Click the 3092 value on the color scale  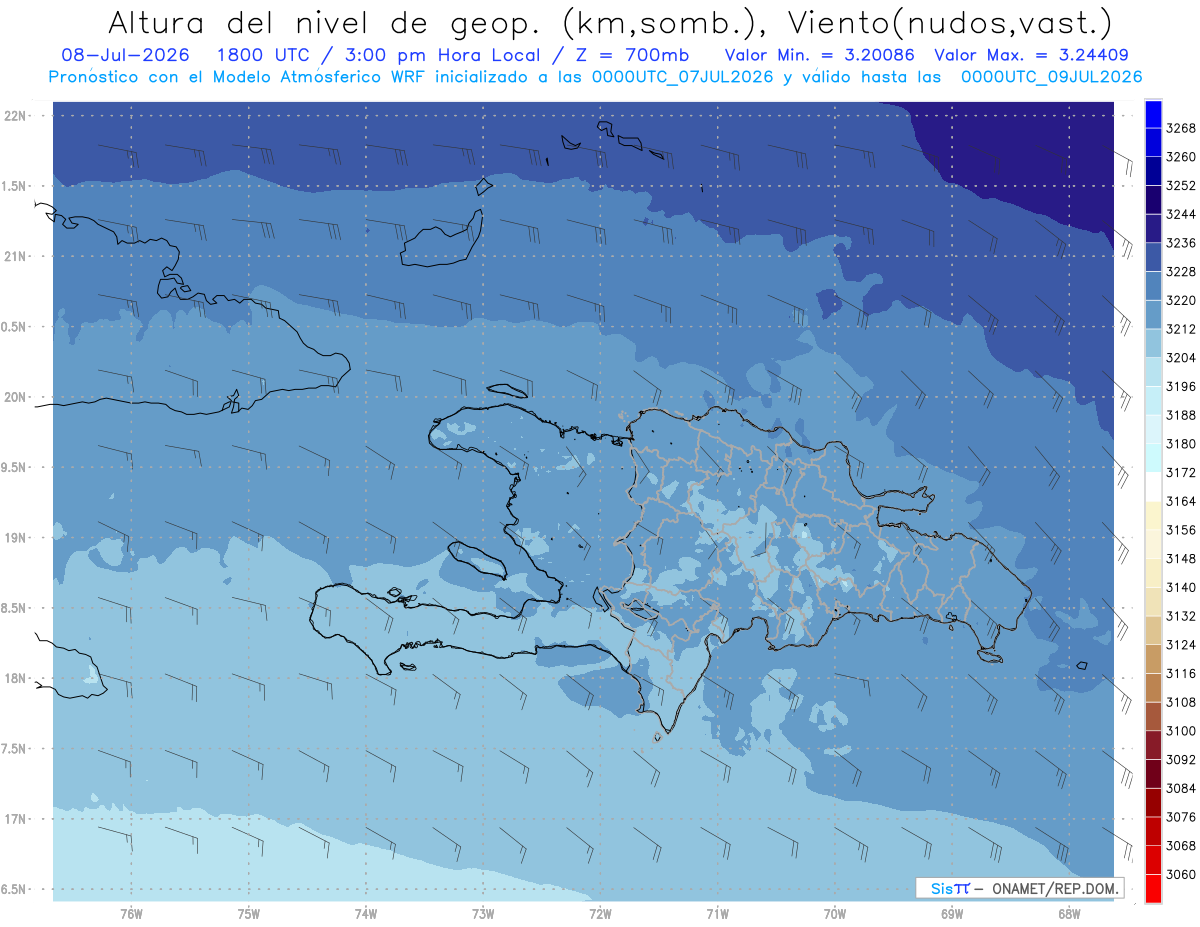[1181, 760]
